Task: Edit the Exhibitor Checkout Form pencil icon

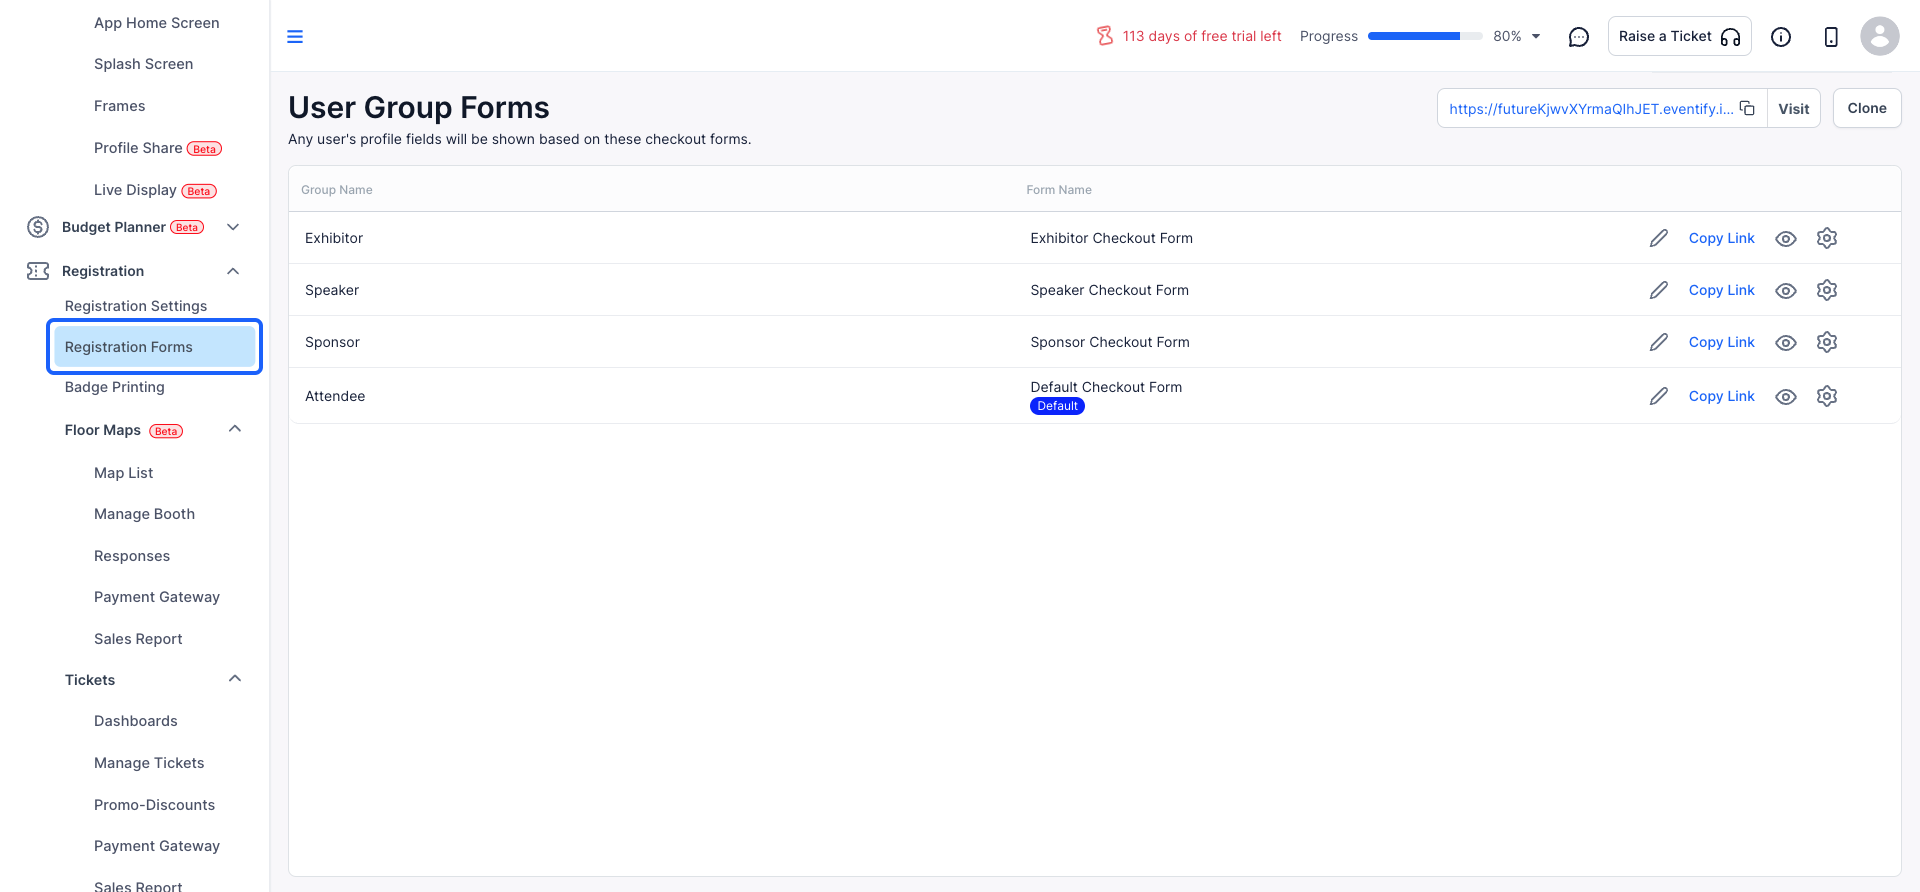Action: [1659, 238]
